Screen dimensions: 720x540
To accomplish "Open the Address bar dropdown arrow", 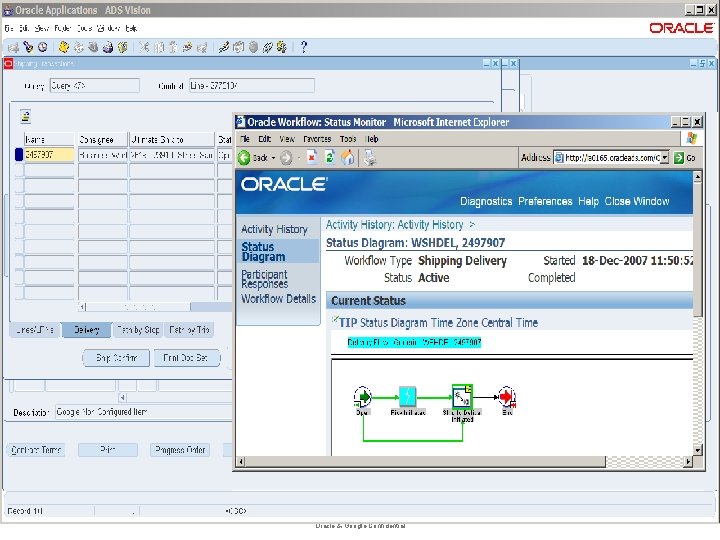I will [664, 158].
